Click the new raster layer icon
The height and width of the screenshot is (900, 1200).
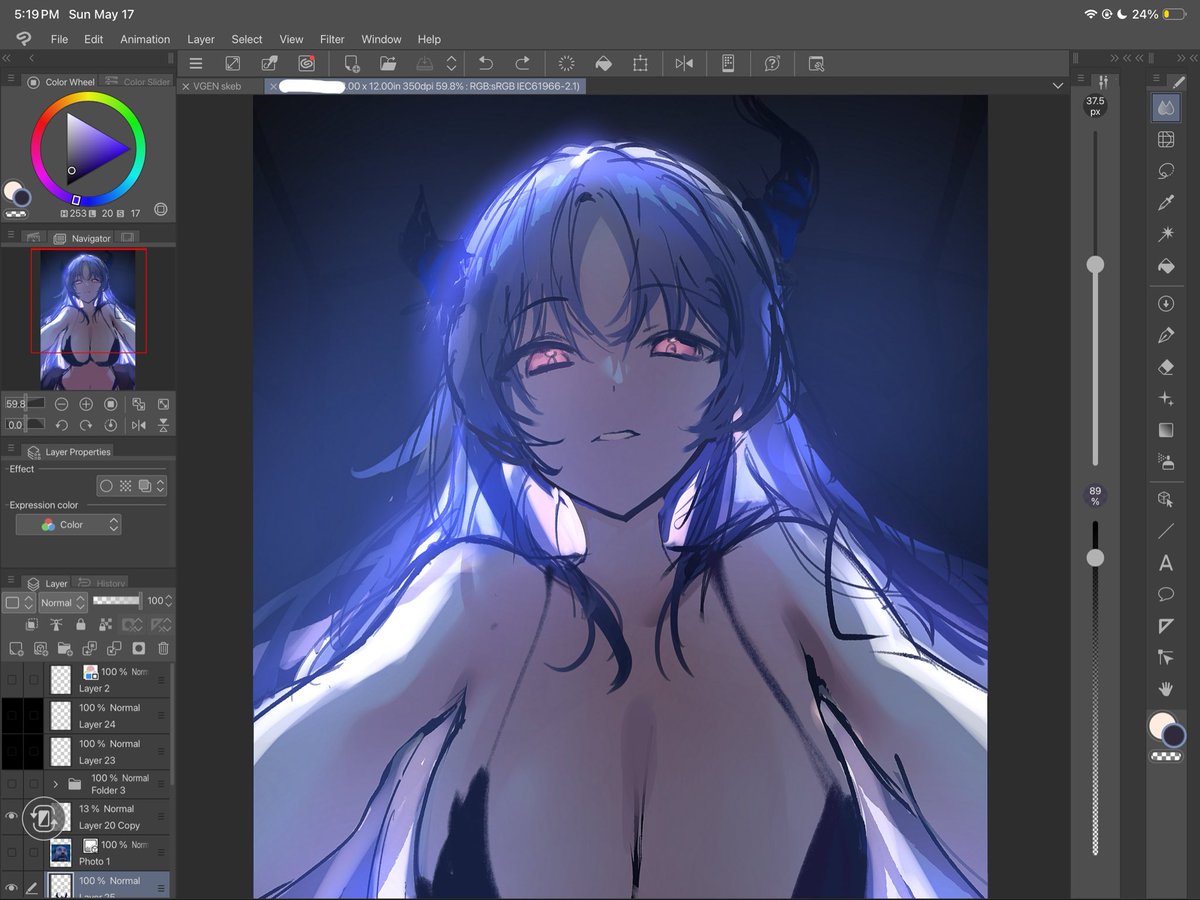pos(15,649)
